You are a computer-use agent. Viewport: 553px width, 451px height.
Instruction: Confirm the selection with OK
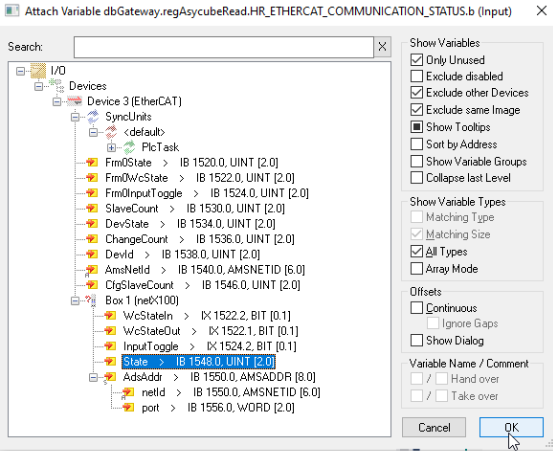pyautogui.click(x=511, y=427)
